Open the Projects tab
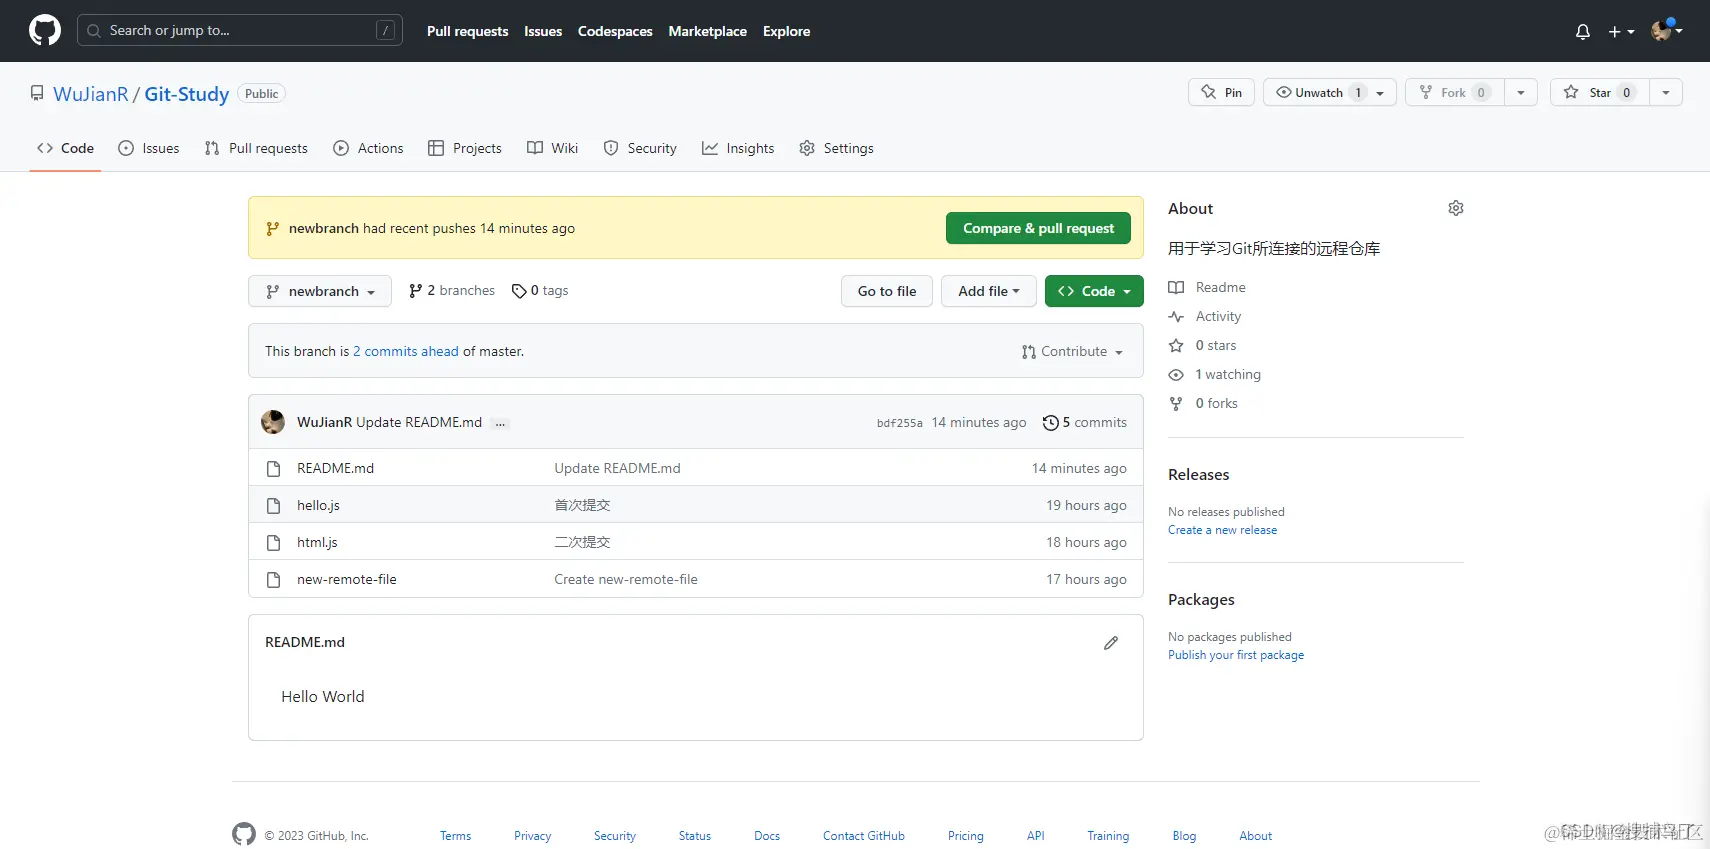Image resolution: width=1710 pixels, height=849 pixels. (x=465, y=148)
